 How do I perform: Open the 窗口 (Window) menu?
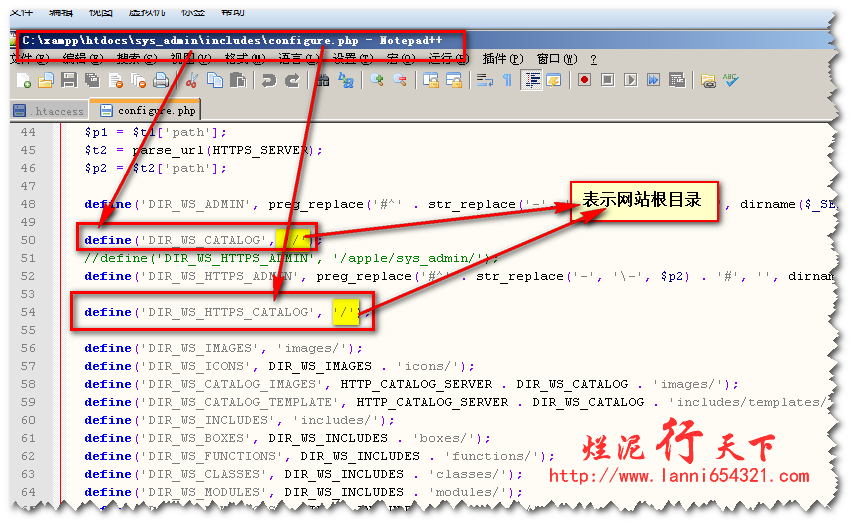click(555, 59)
